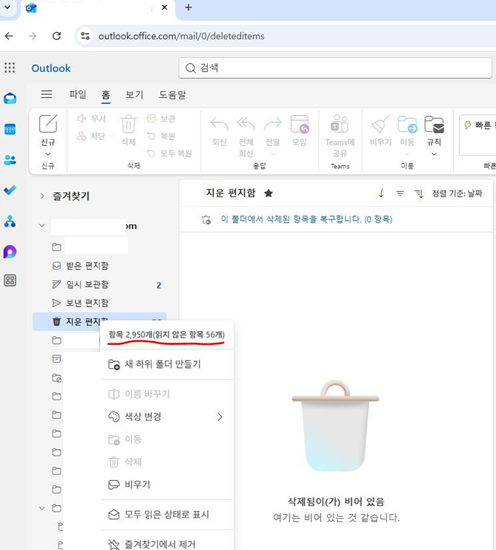Screen dimensions: 496x550
Task: Click the browser address bar URL
Action: [x=181, y=36]
